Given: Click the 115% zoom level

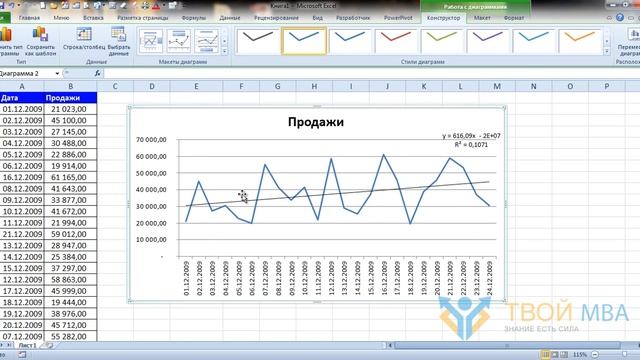Looking at the screenshot, I should (x=580, y=355).
